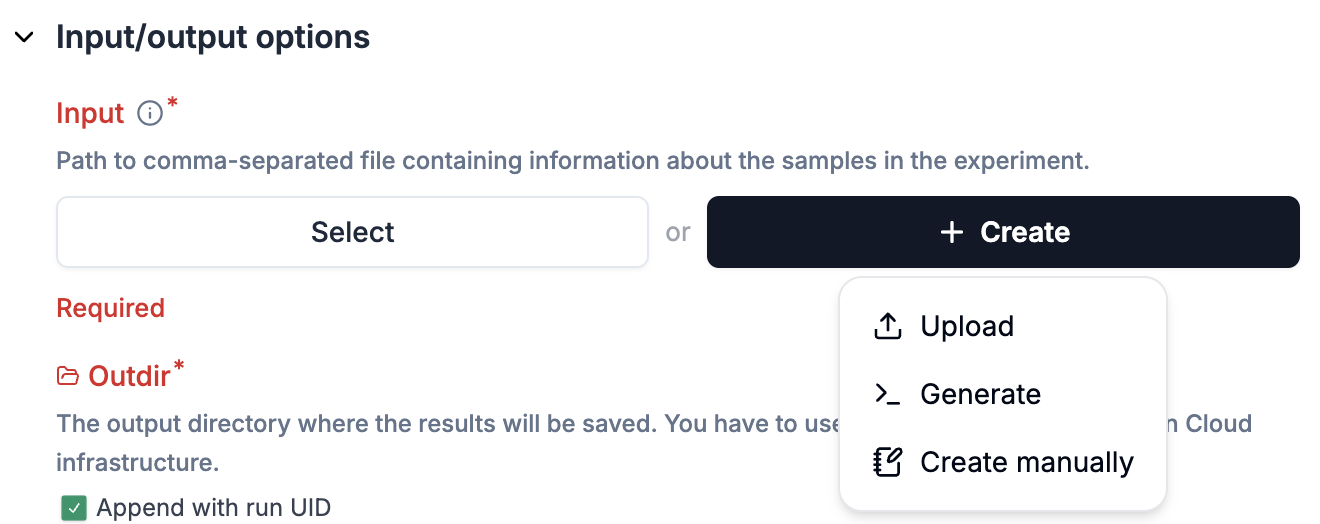
Task: Click the Append with run UID label text
Action: (213, 508)
